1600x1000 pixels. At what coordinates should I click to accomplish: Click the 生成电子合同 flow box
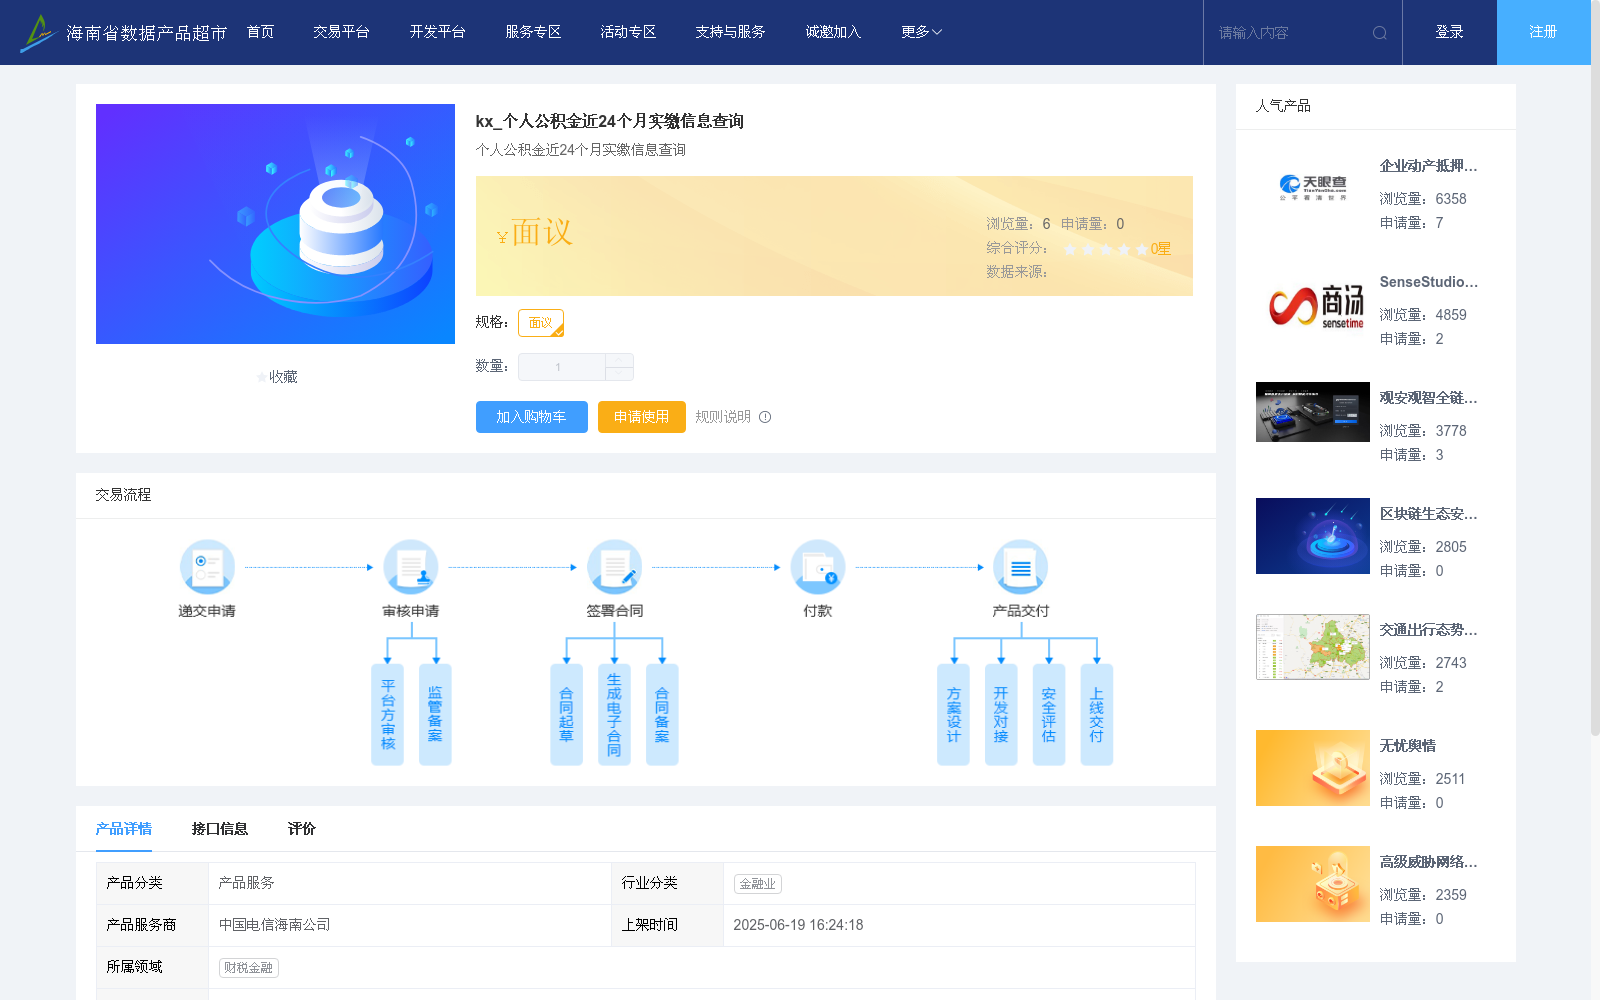point(615,715)
